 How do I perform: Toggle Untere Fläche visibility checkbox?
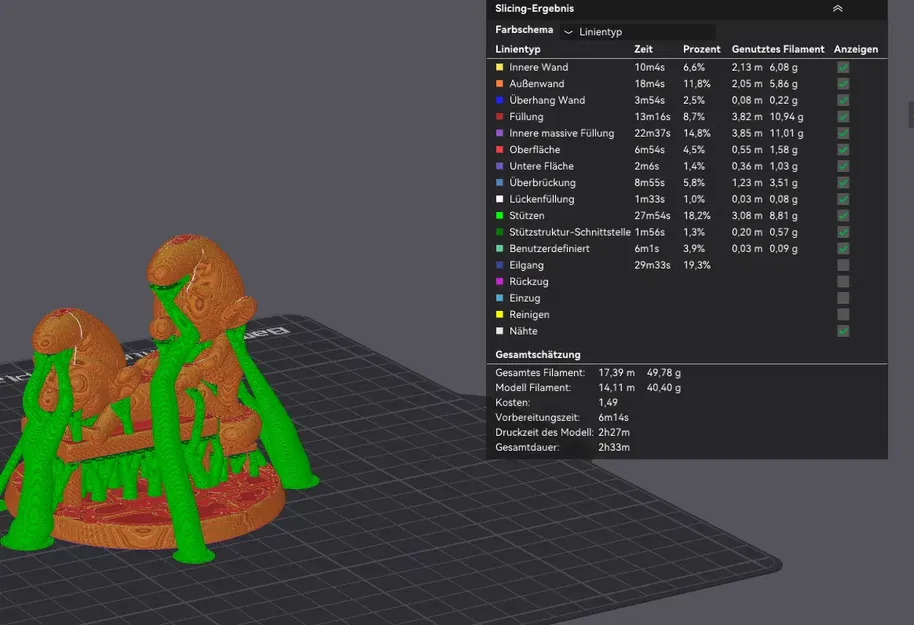[843, 166]
